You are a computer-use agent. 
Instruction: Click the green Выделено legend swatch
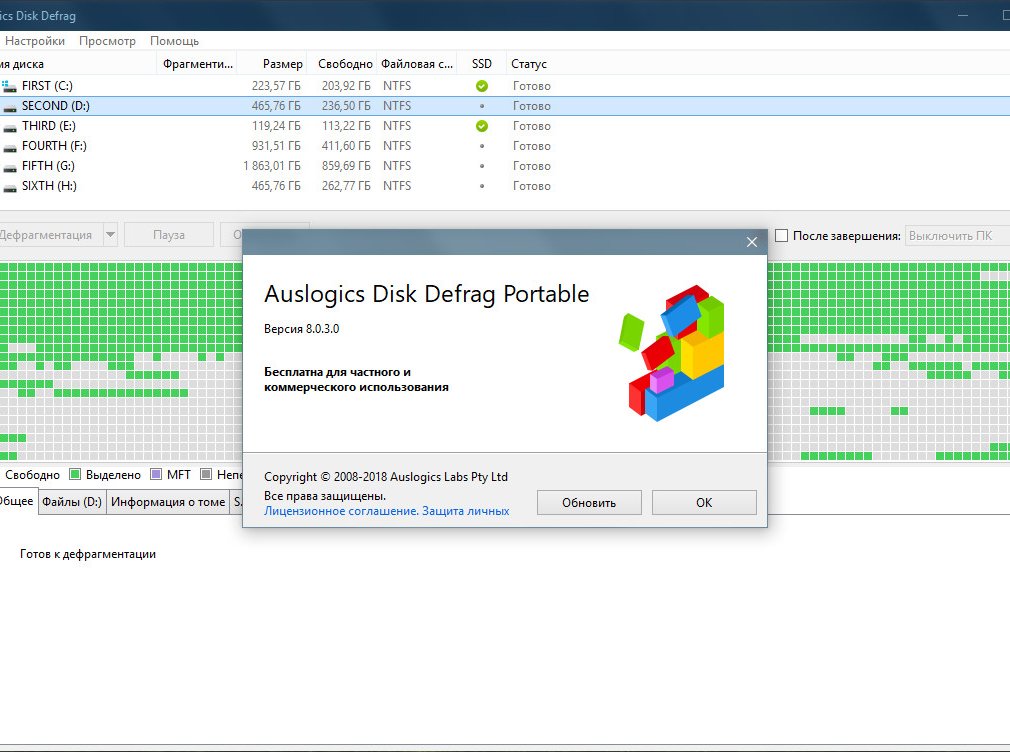(75, 475)
